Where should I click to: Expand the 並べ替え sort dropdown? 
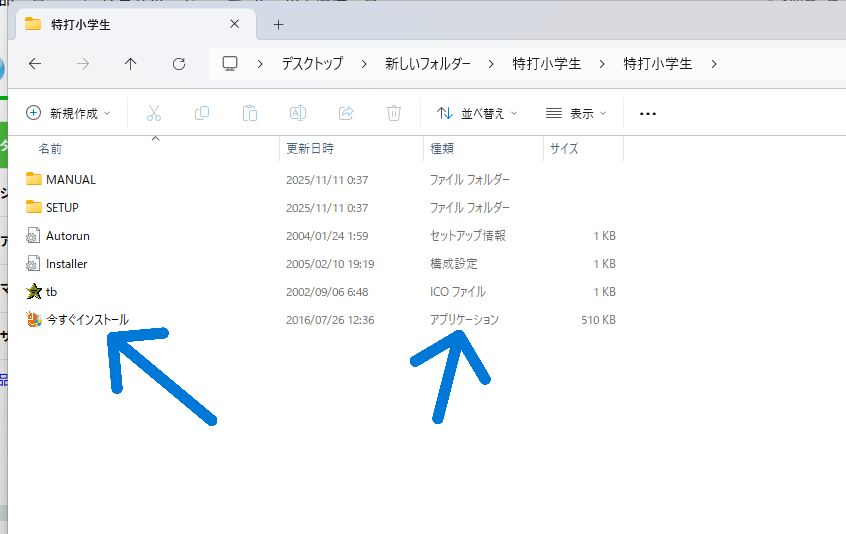pyautogui.click(x=478, y=113)
